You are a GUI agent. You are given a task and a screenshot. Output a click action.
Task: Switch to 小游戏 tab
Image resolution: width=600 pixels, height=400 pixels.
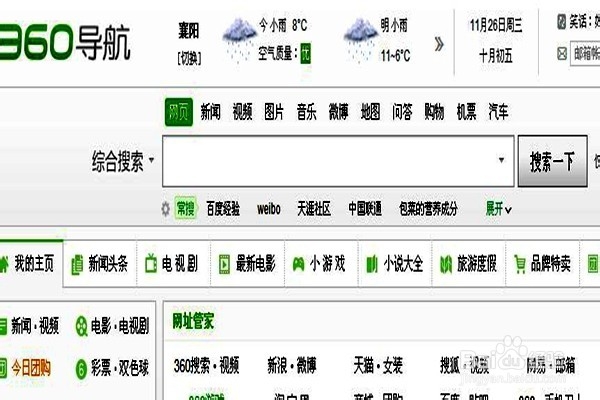click(321, 264)
